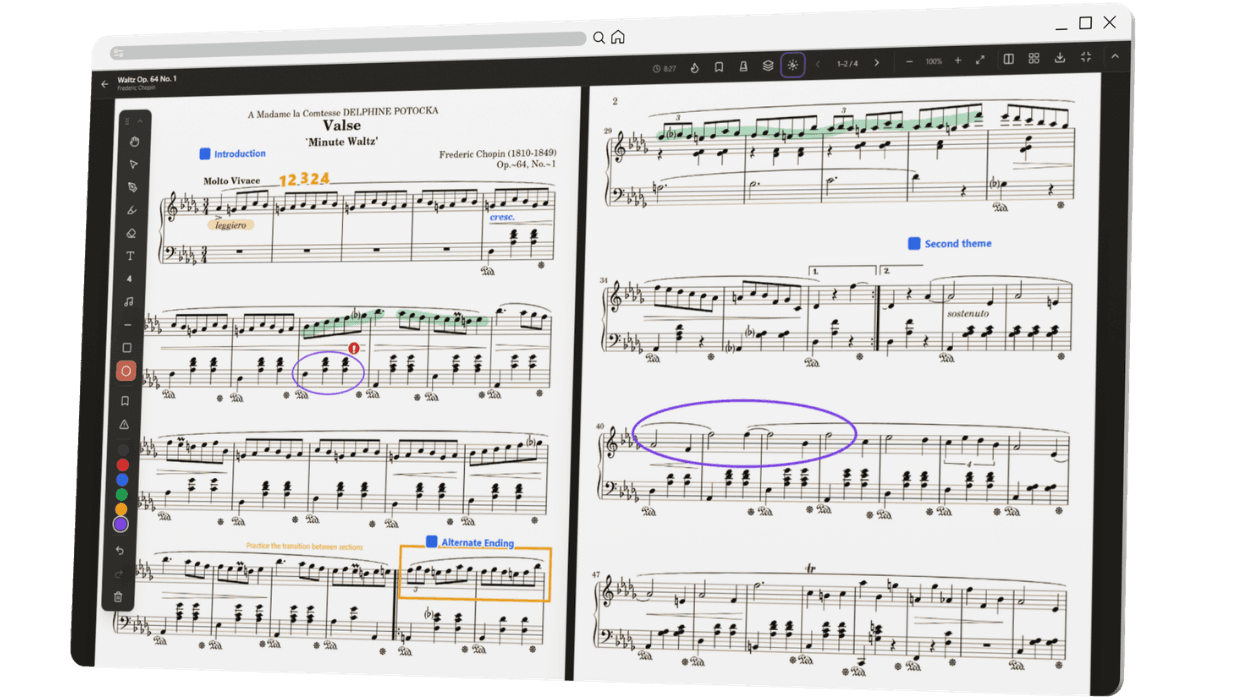The width and height of the screenshot is (1240, 697).
Task: Maximize the browser window
Action: tap(1085, 23)
